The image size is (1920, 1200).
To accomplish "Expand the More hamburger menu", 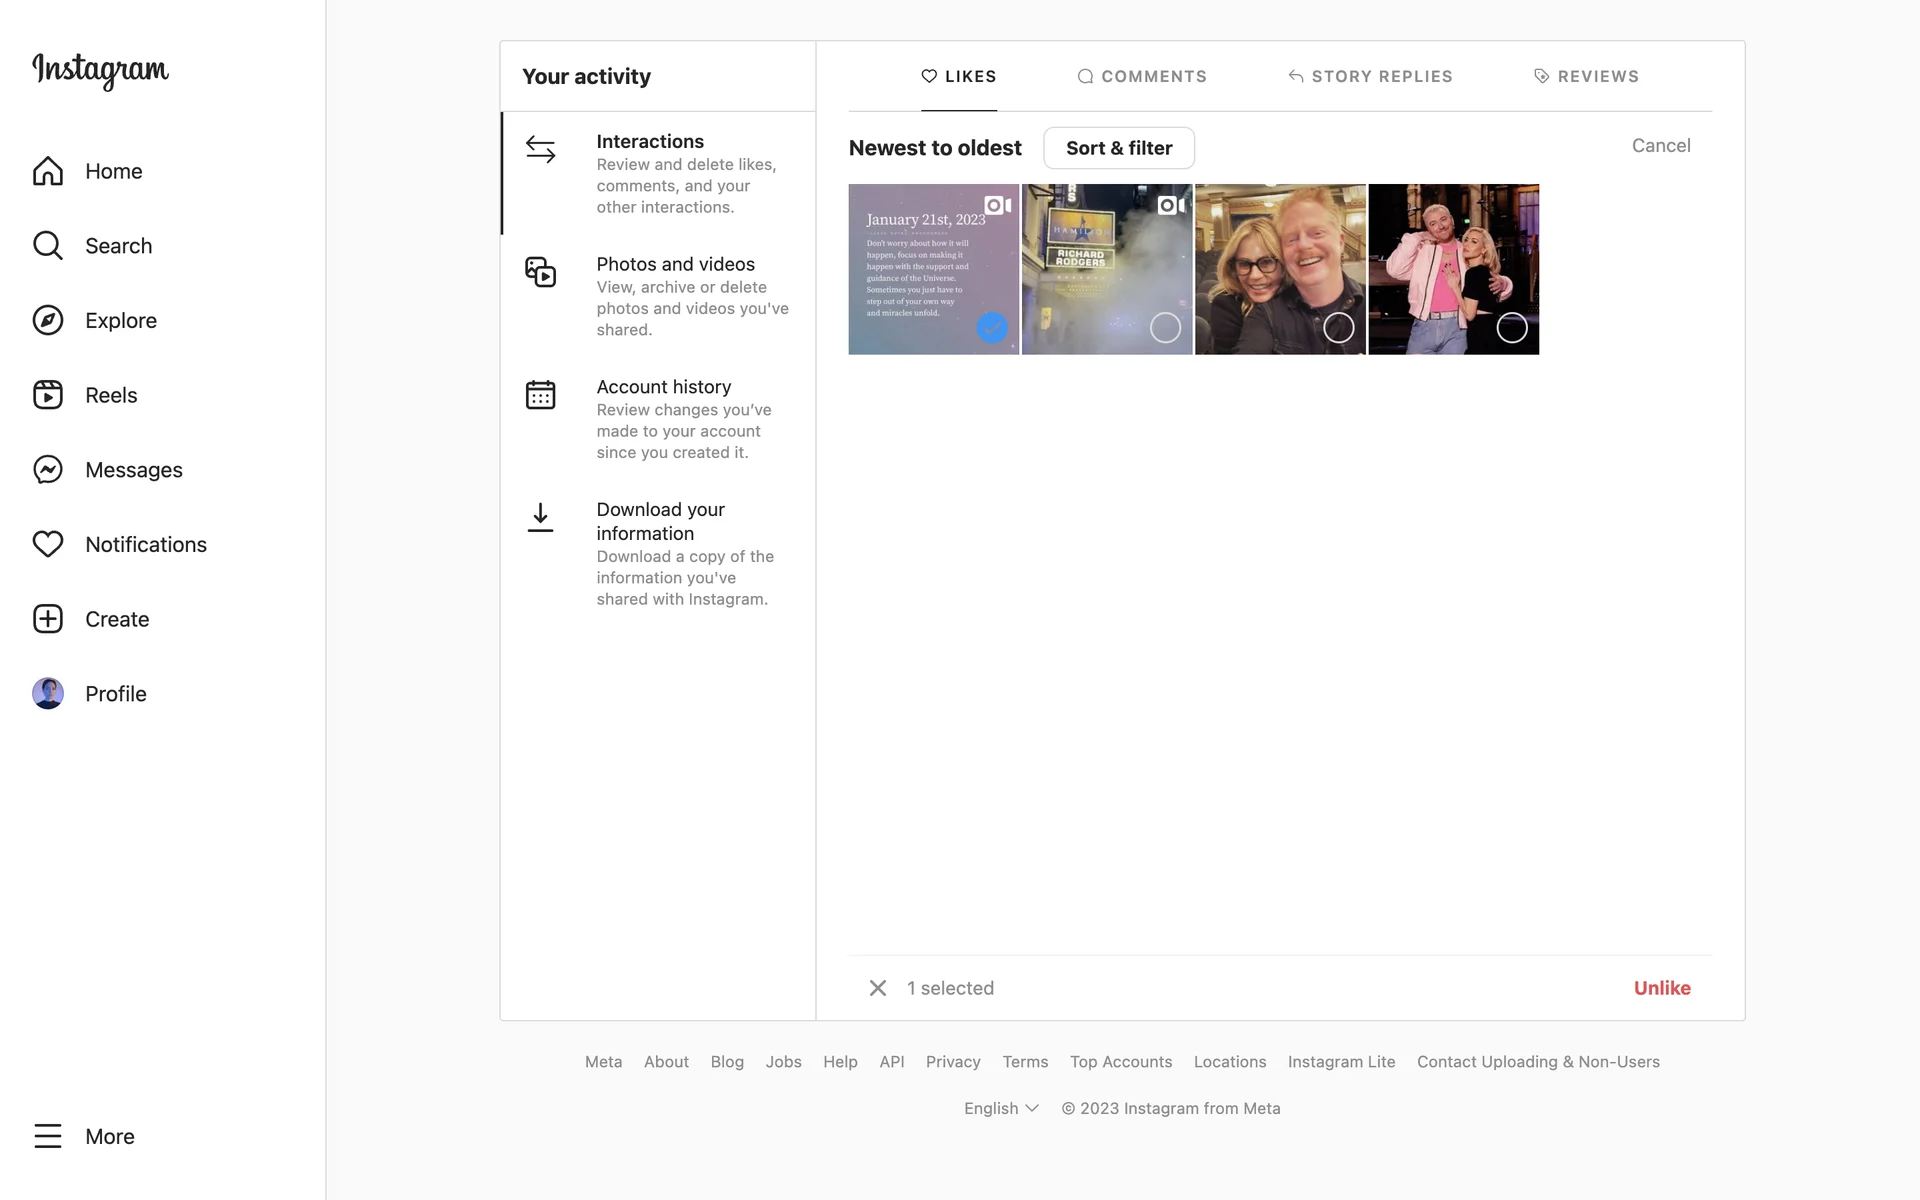I will click(48, 1136).
